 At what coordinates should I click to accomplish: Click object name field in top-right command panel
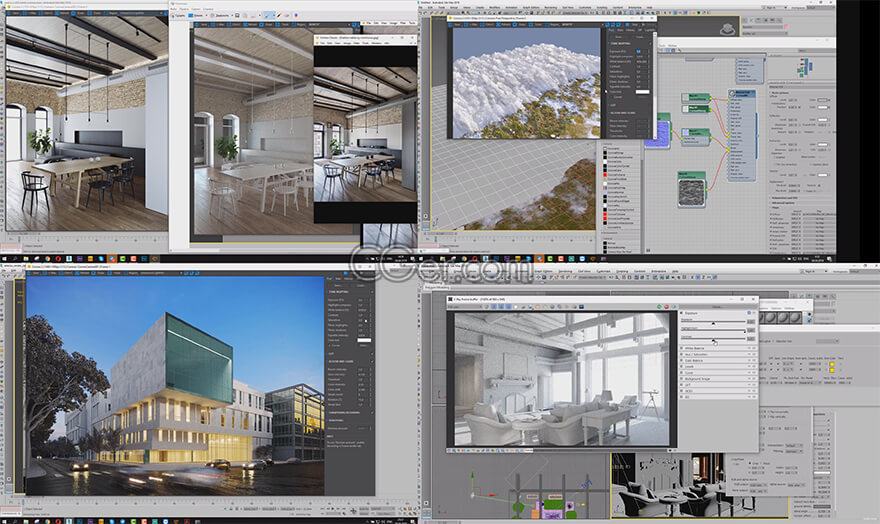762,27
